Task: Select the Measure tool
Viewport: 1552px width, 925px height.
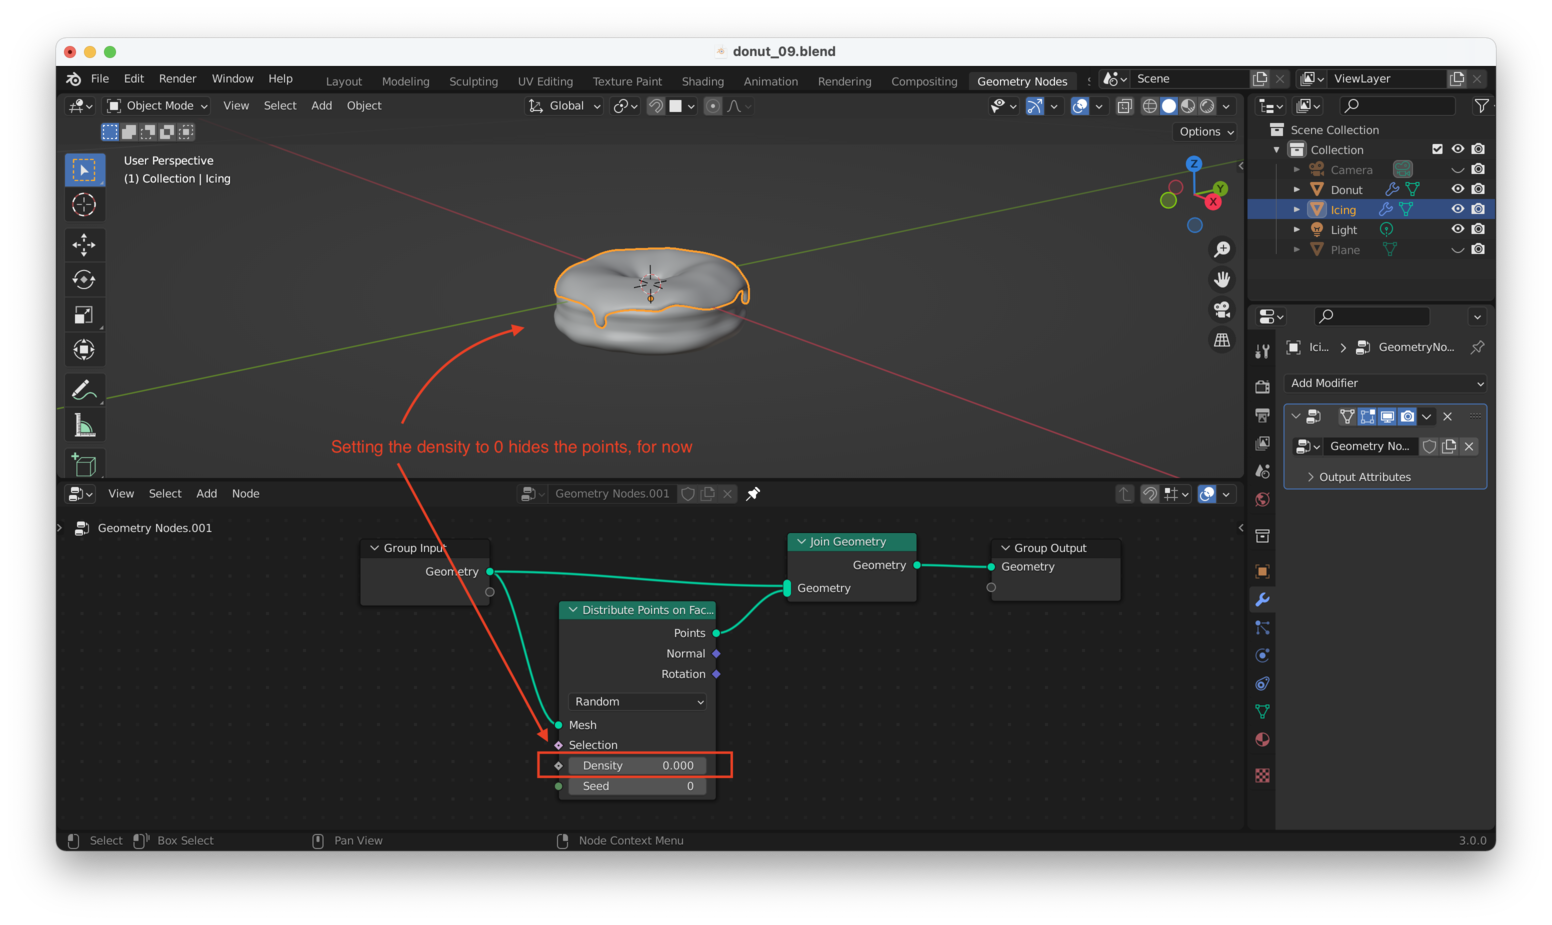Action: click(x=84, y=427)
